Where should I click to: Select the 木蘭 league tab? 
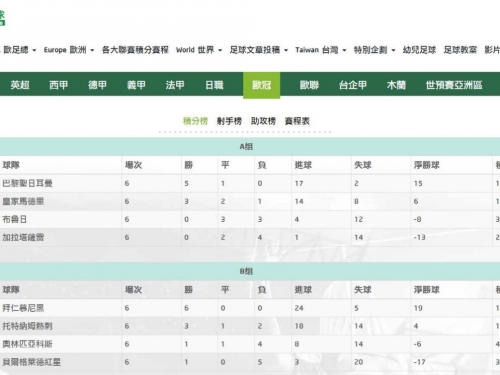[396, 85]
